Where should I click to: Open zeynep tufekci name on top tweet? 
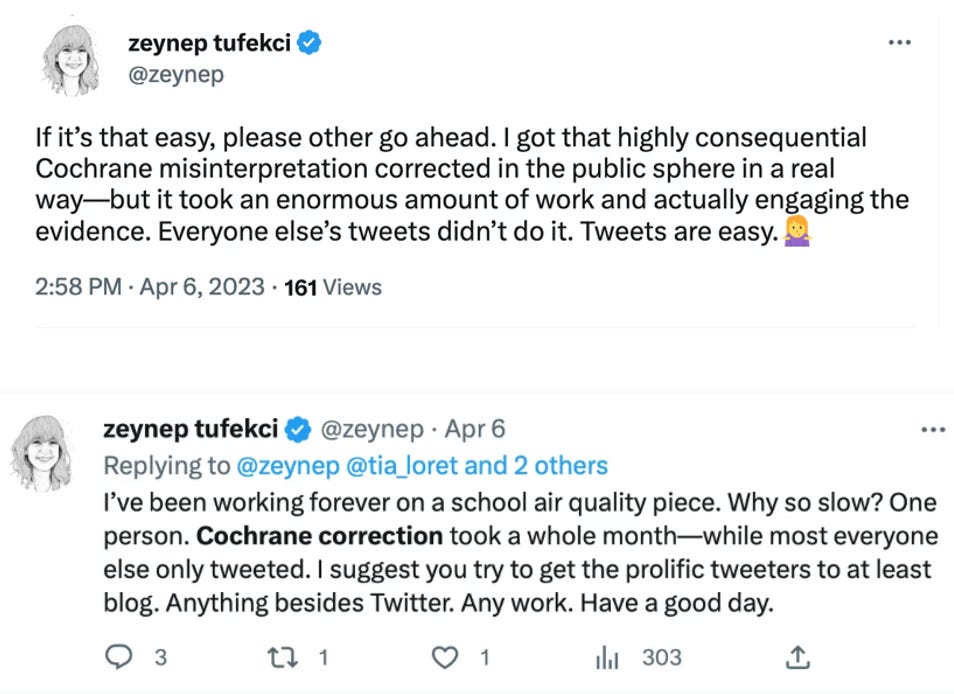(x=210, y=43)
